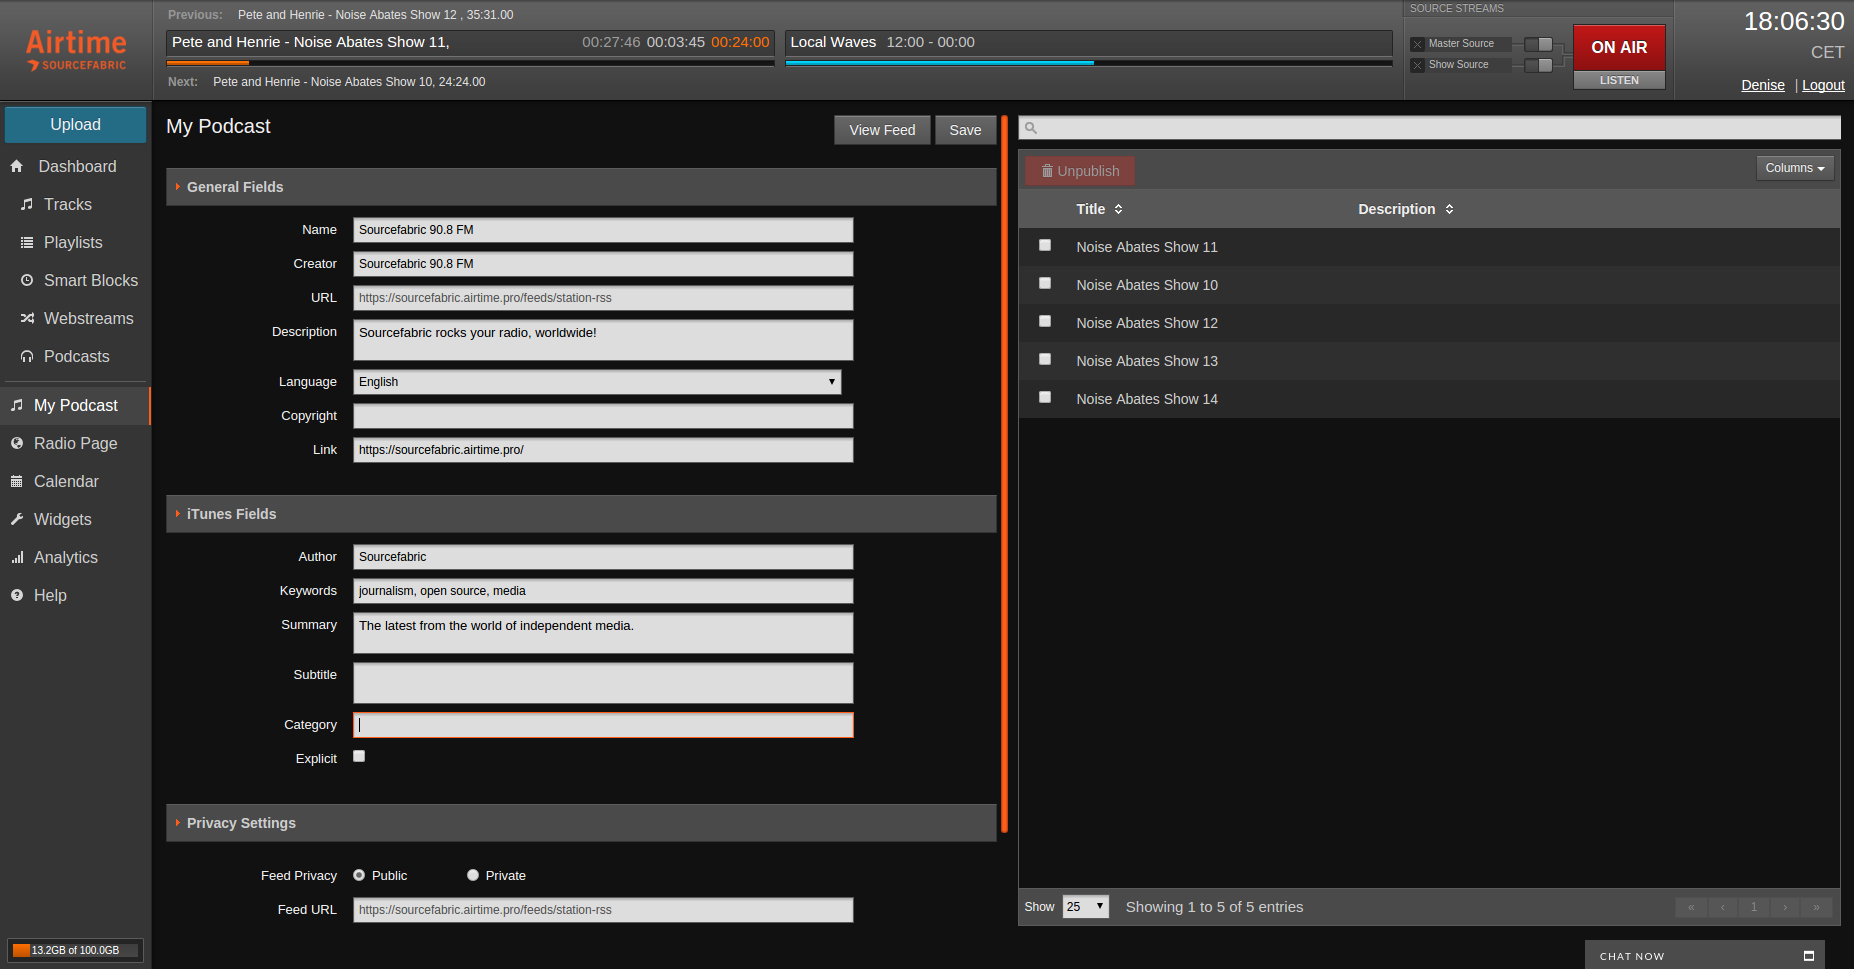Image resolution: width=1854 pixels, height=969 pixels.
Task: Expand the Chat Now window icon
Action: pyautogui.click(x=1808, y=956)
